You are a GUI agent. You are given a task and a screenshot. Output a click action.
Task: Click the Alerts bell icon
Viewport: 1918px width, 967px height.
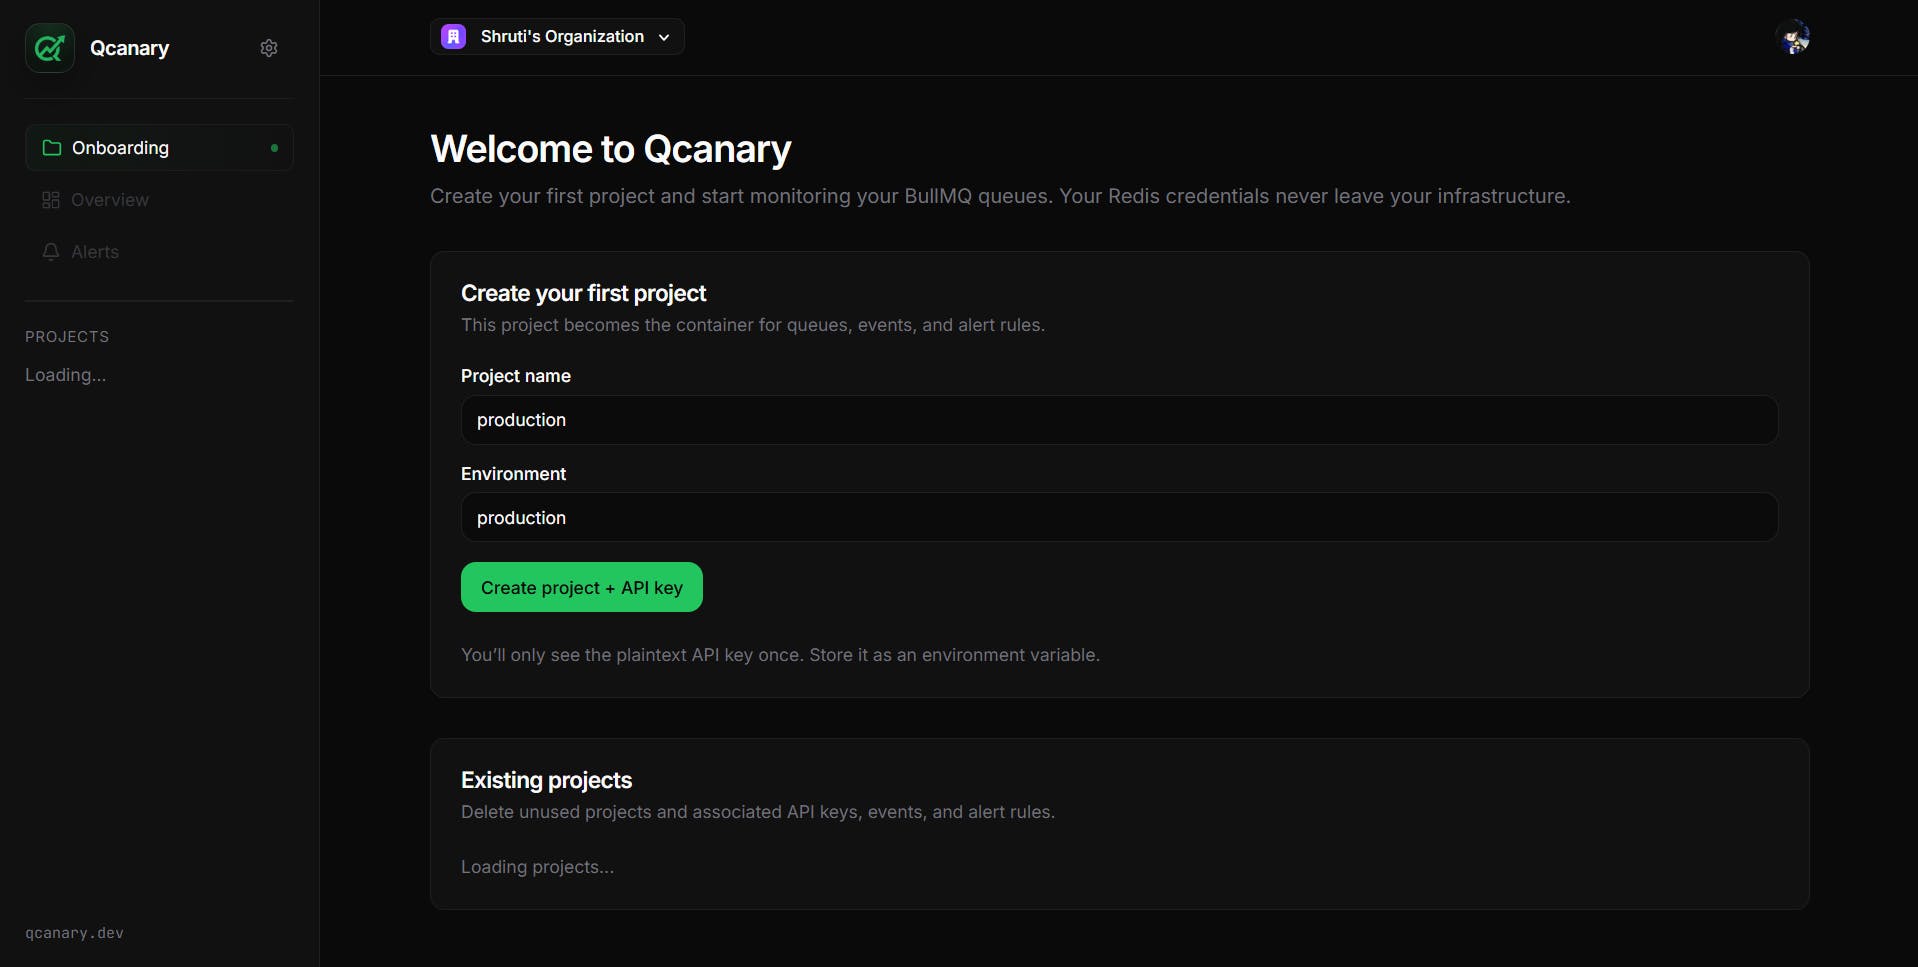coord(51,252)
